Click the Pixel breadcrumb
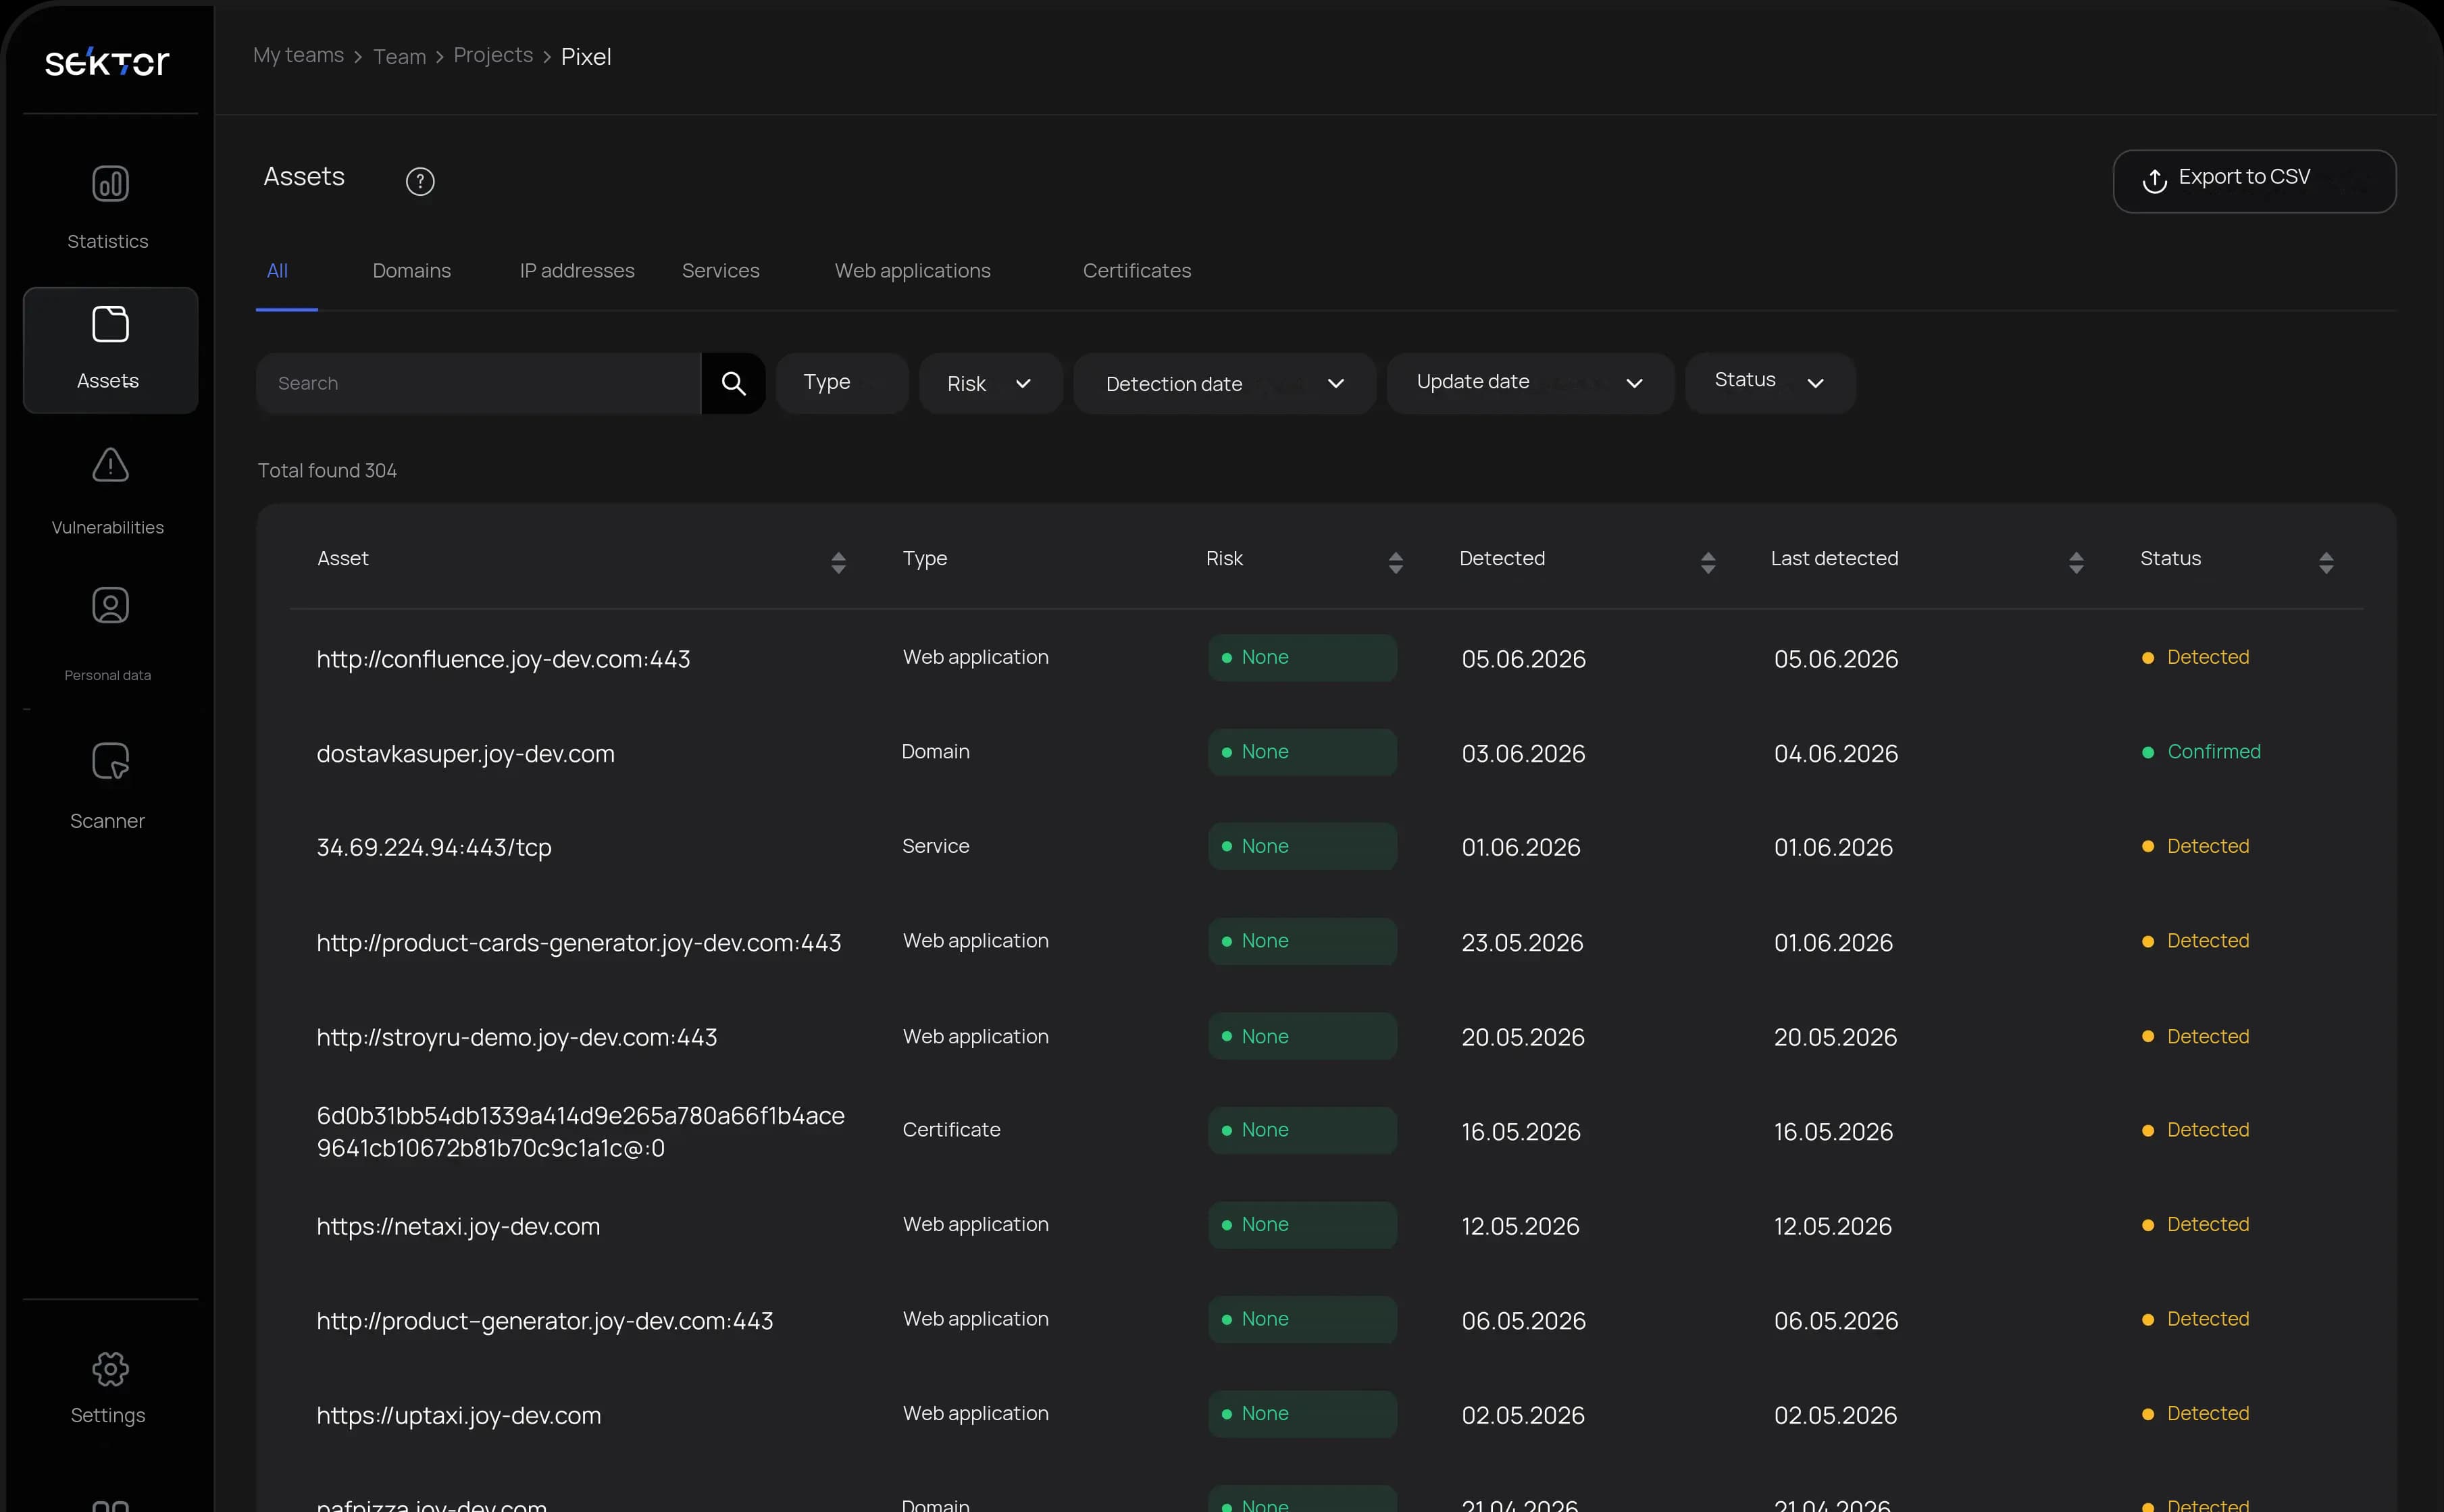The height and width of the screenshot is (1512, 2444). click(x=585, y=57)
